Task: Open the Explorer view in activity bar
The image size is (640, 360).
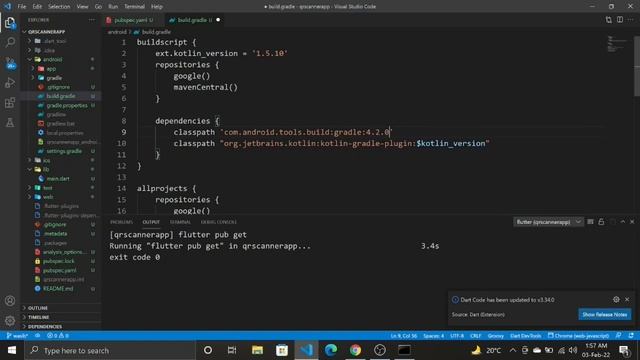Action: pos(10,23)
